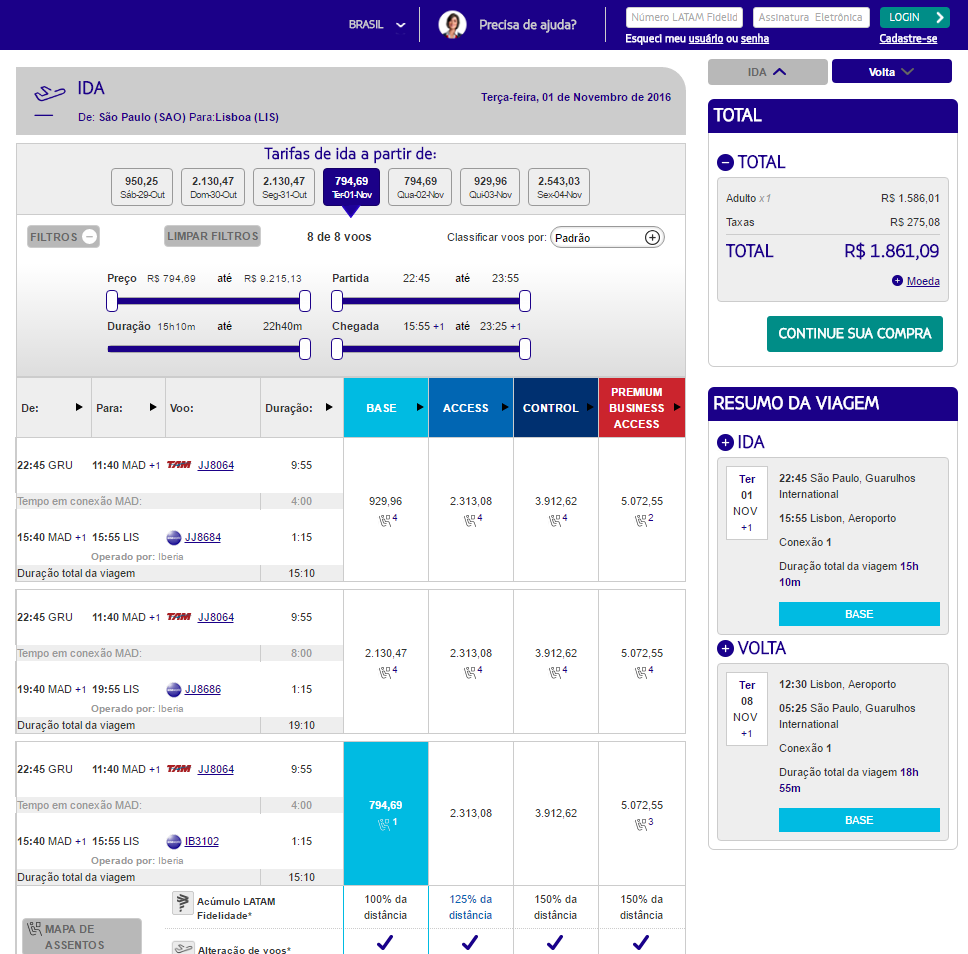Click the seat icon in the selected 794,69 cell
Viewport: 968px width, 954px height.
point(384,824)
